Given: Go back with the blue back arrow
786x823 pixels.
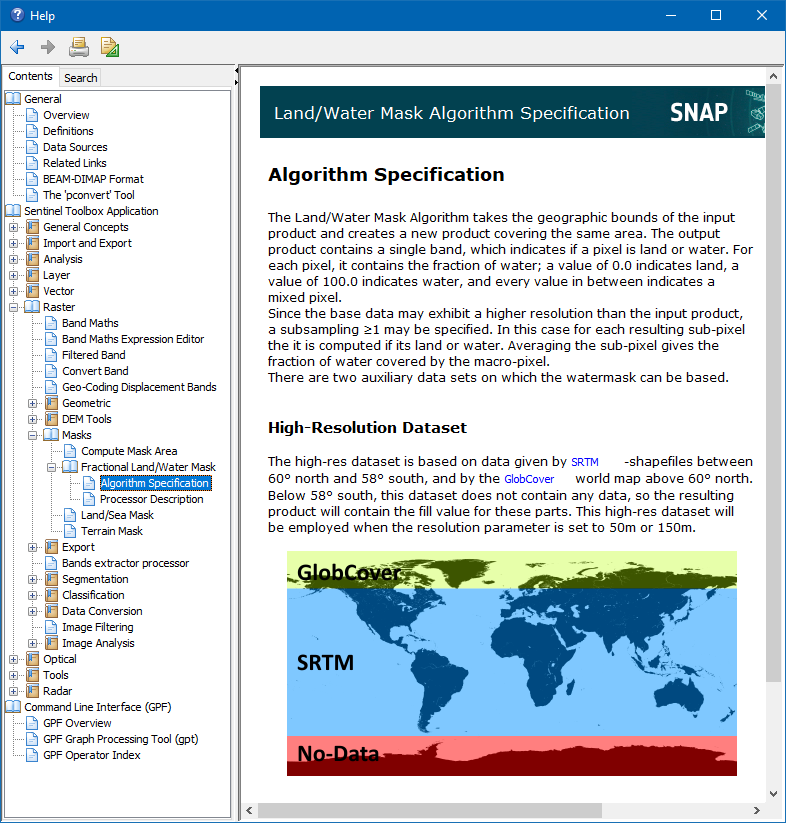Looking at the screenshot, I should click(x=17, y=47).
